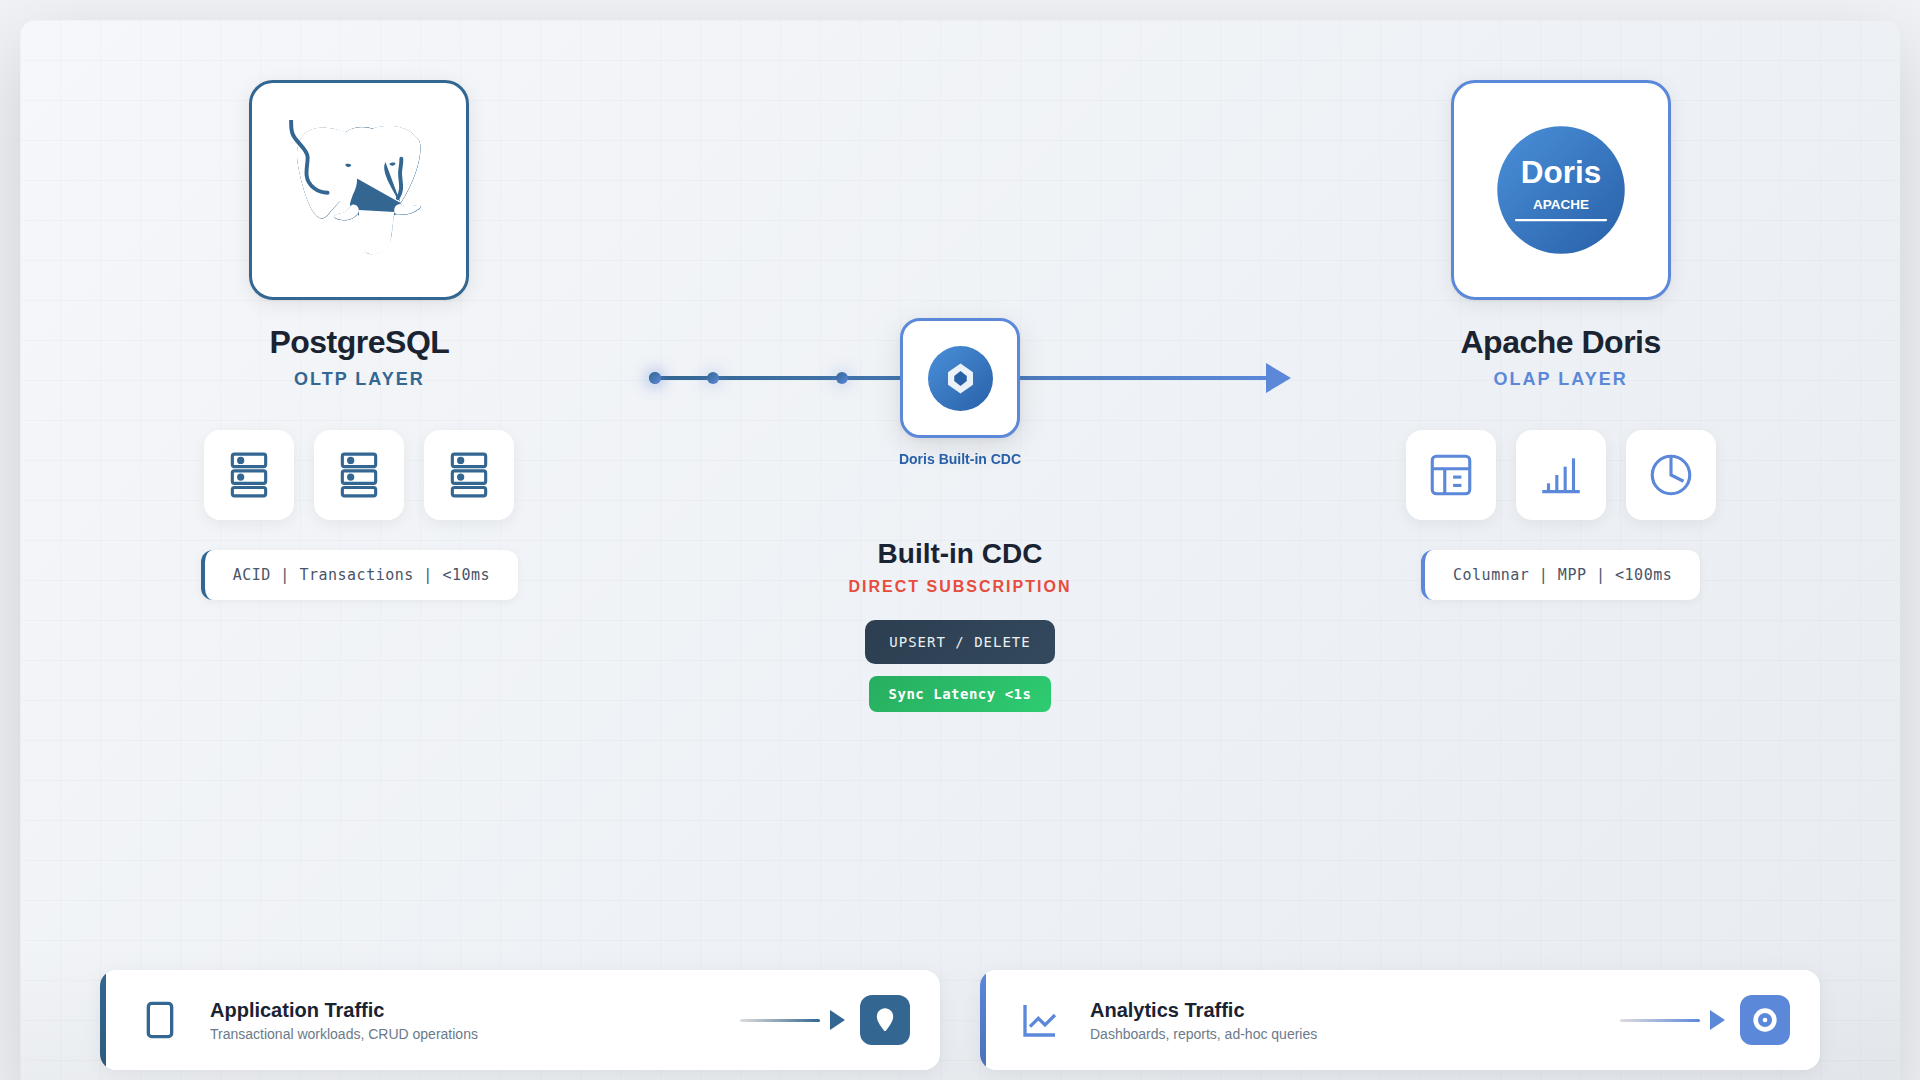Click the pie chart clock icon
Viewport: 1920px width, 1080px height.
tap(1671, 475)
